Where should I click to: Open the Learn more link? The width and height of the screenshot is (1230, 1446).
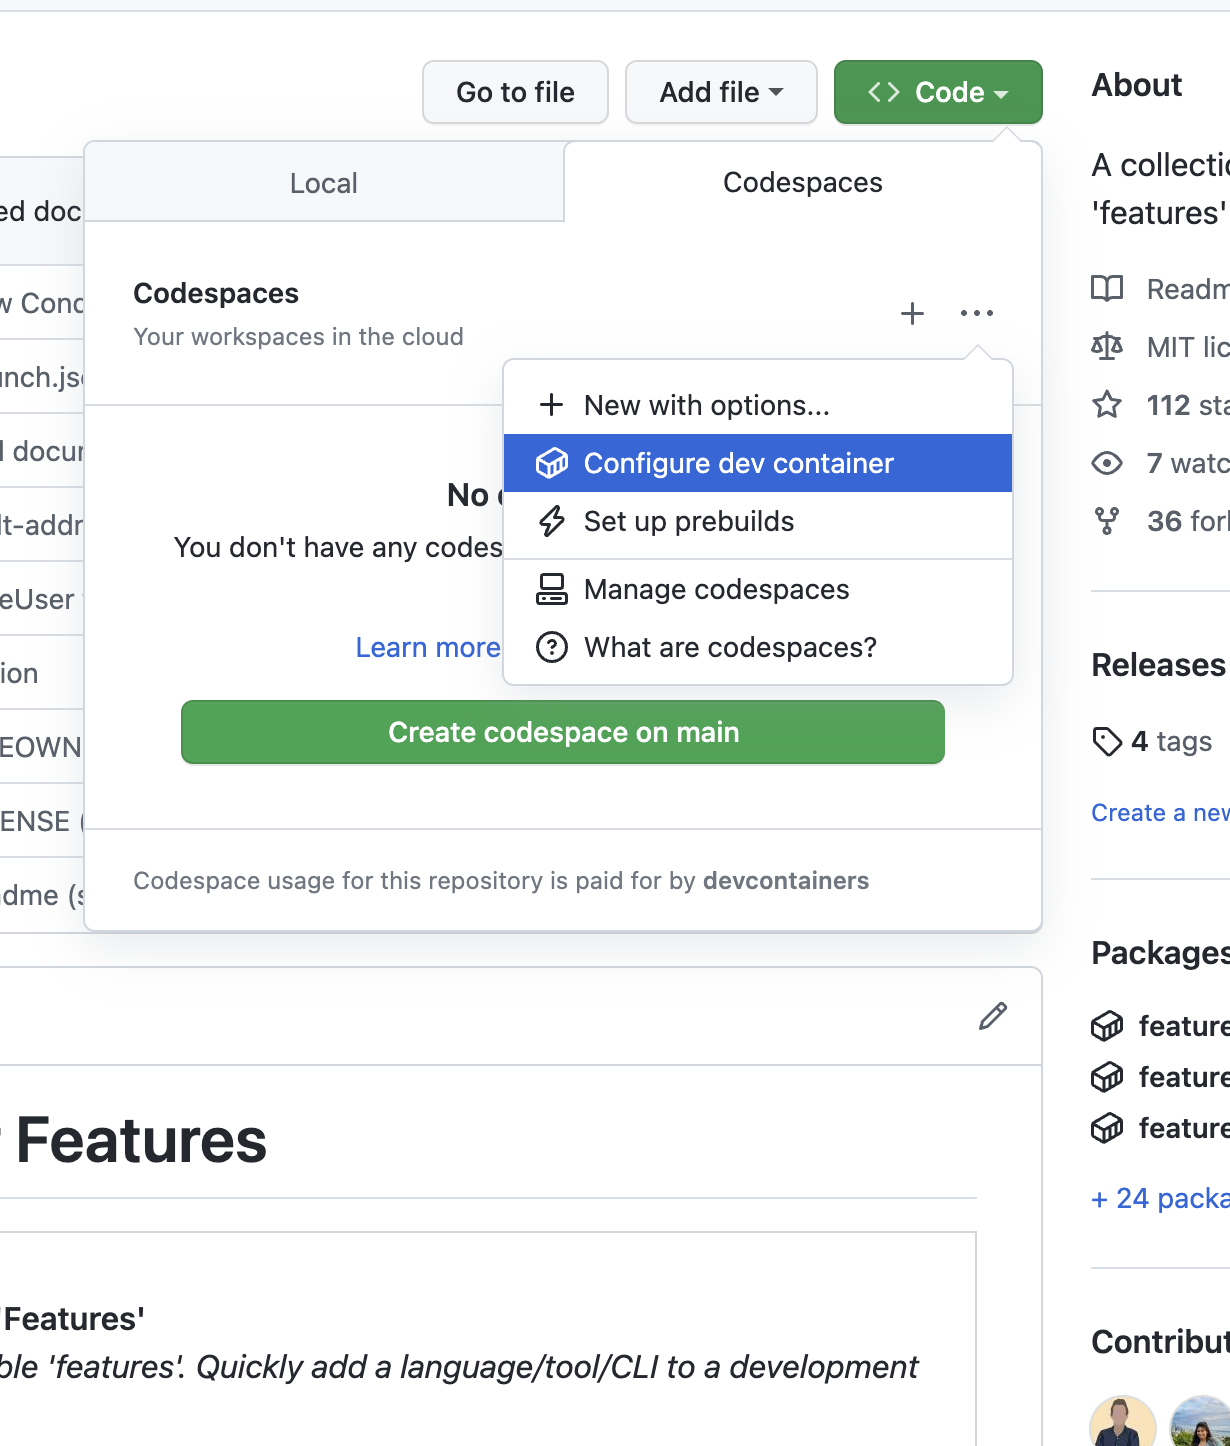pos(428,647)
